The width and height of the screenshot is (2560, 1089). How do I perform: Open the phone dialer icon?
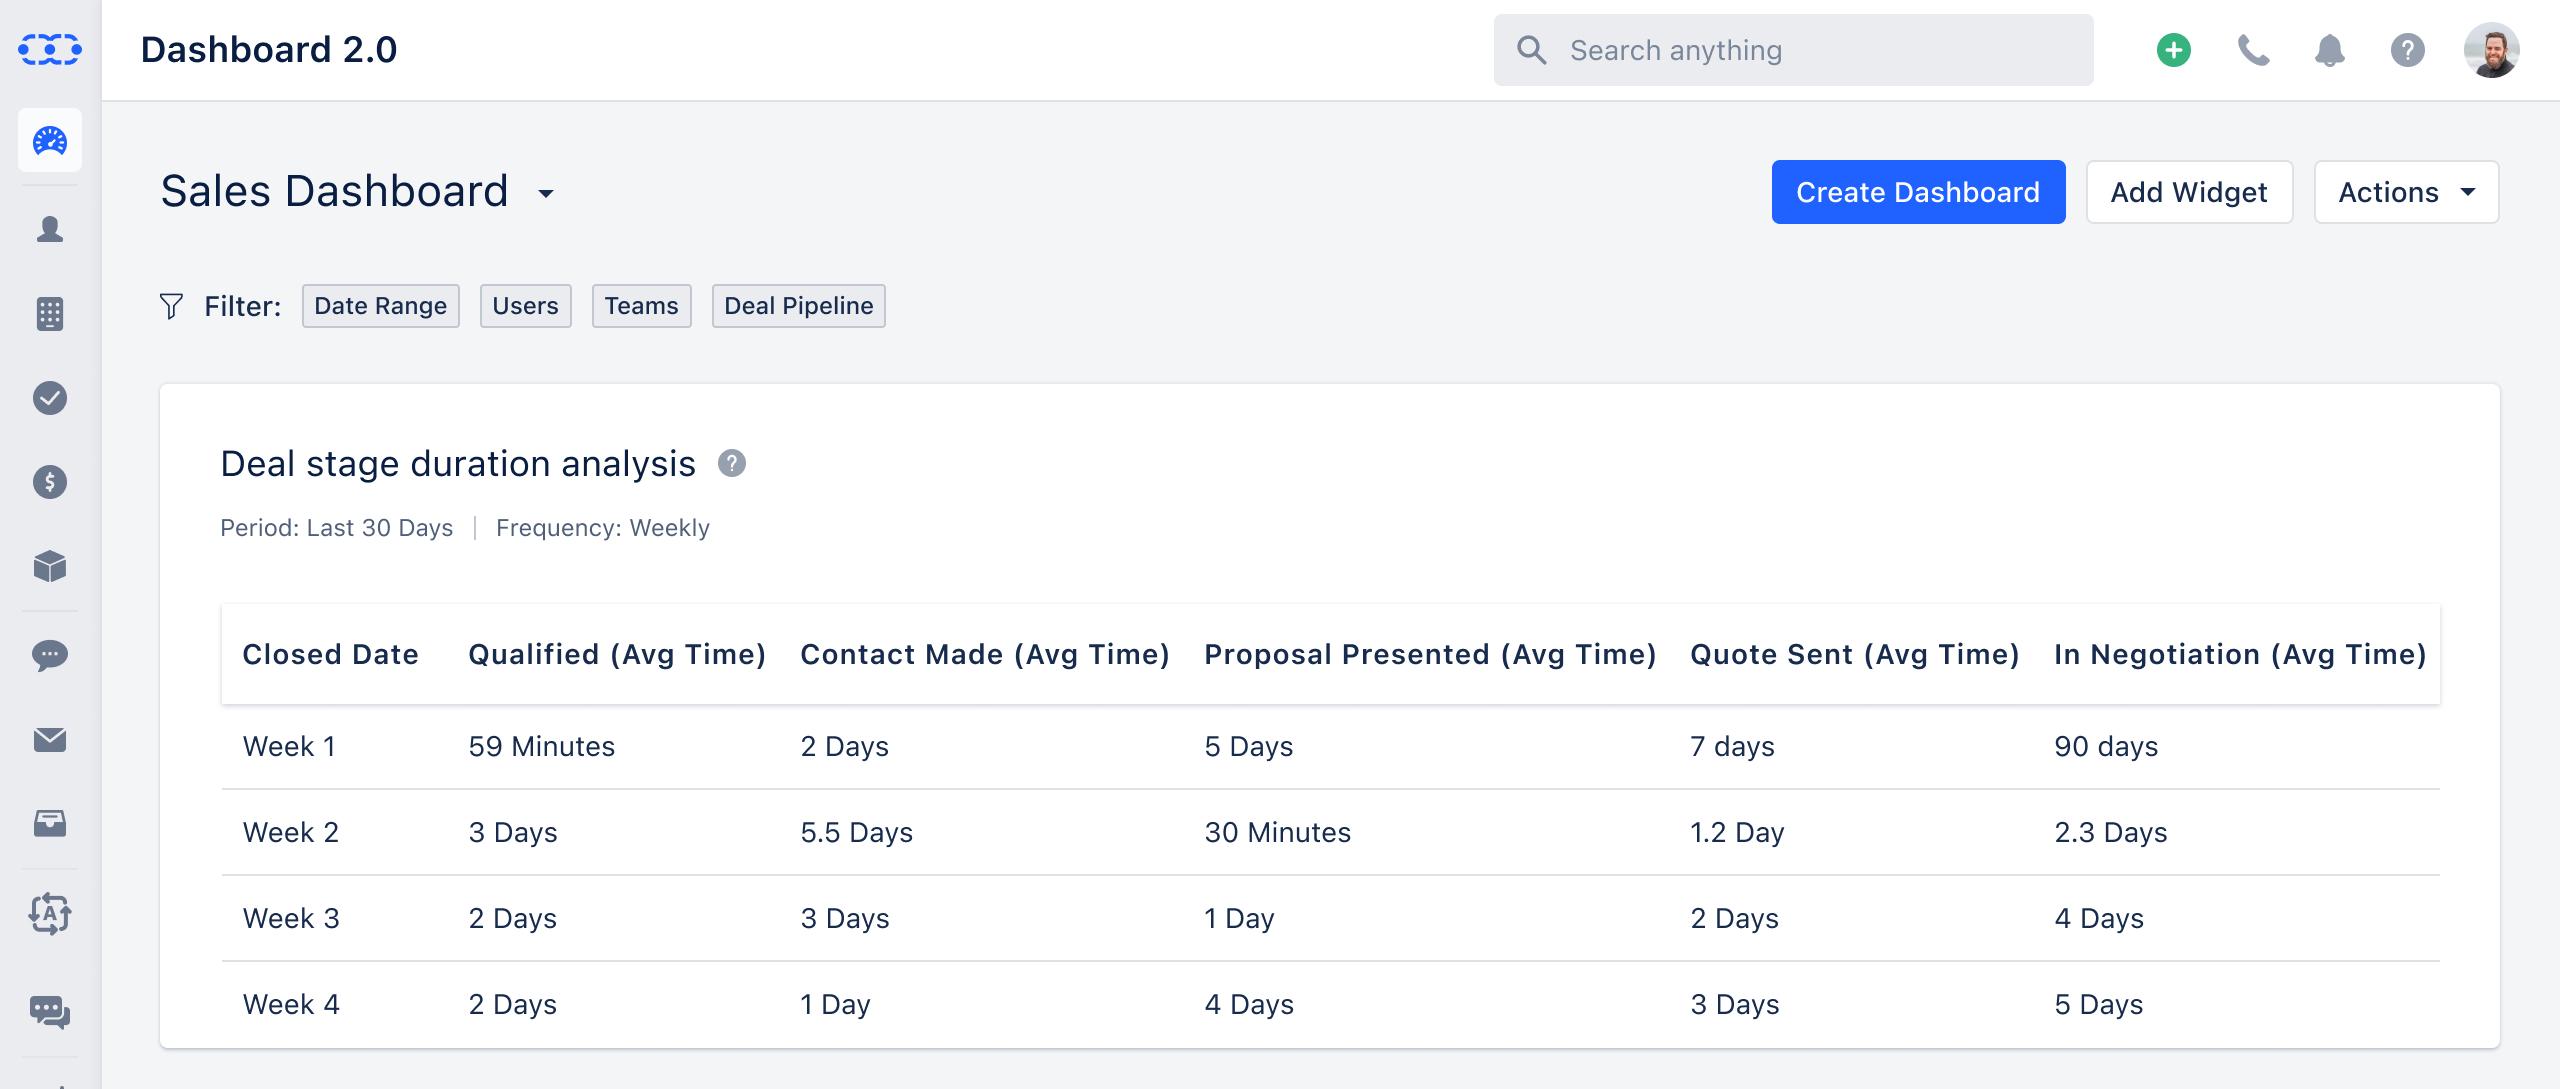2253,50
